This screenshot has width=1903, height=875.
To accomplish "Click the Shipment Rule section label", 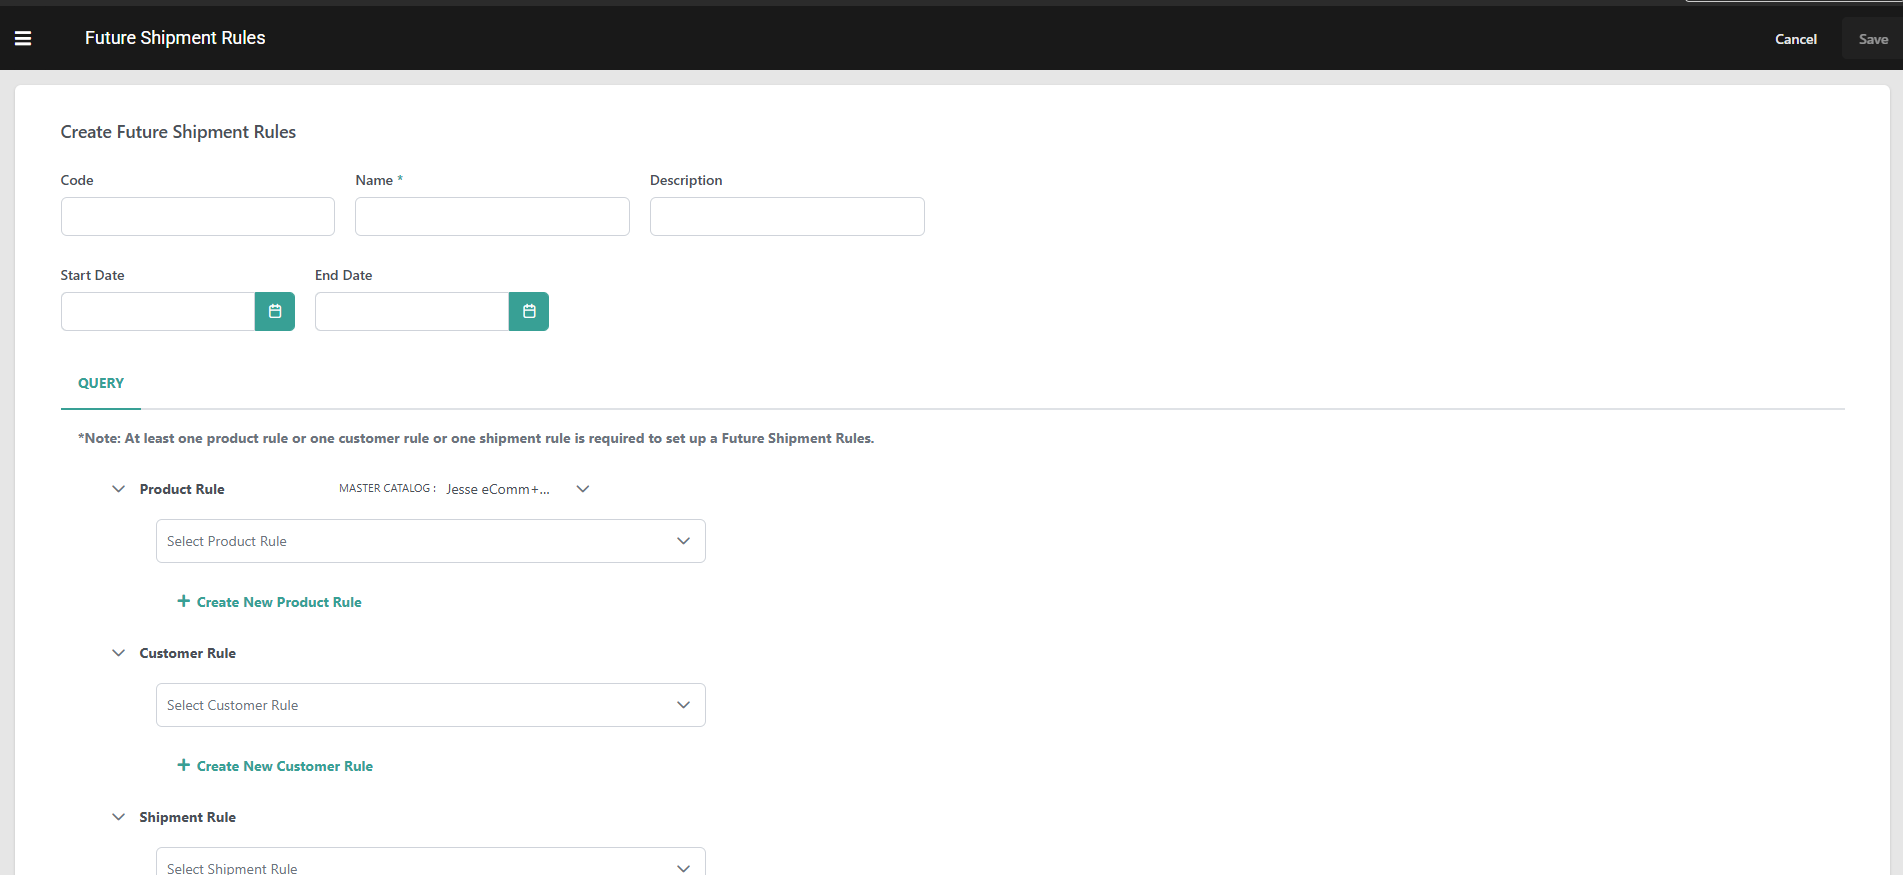I will pos(188,817).
